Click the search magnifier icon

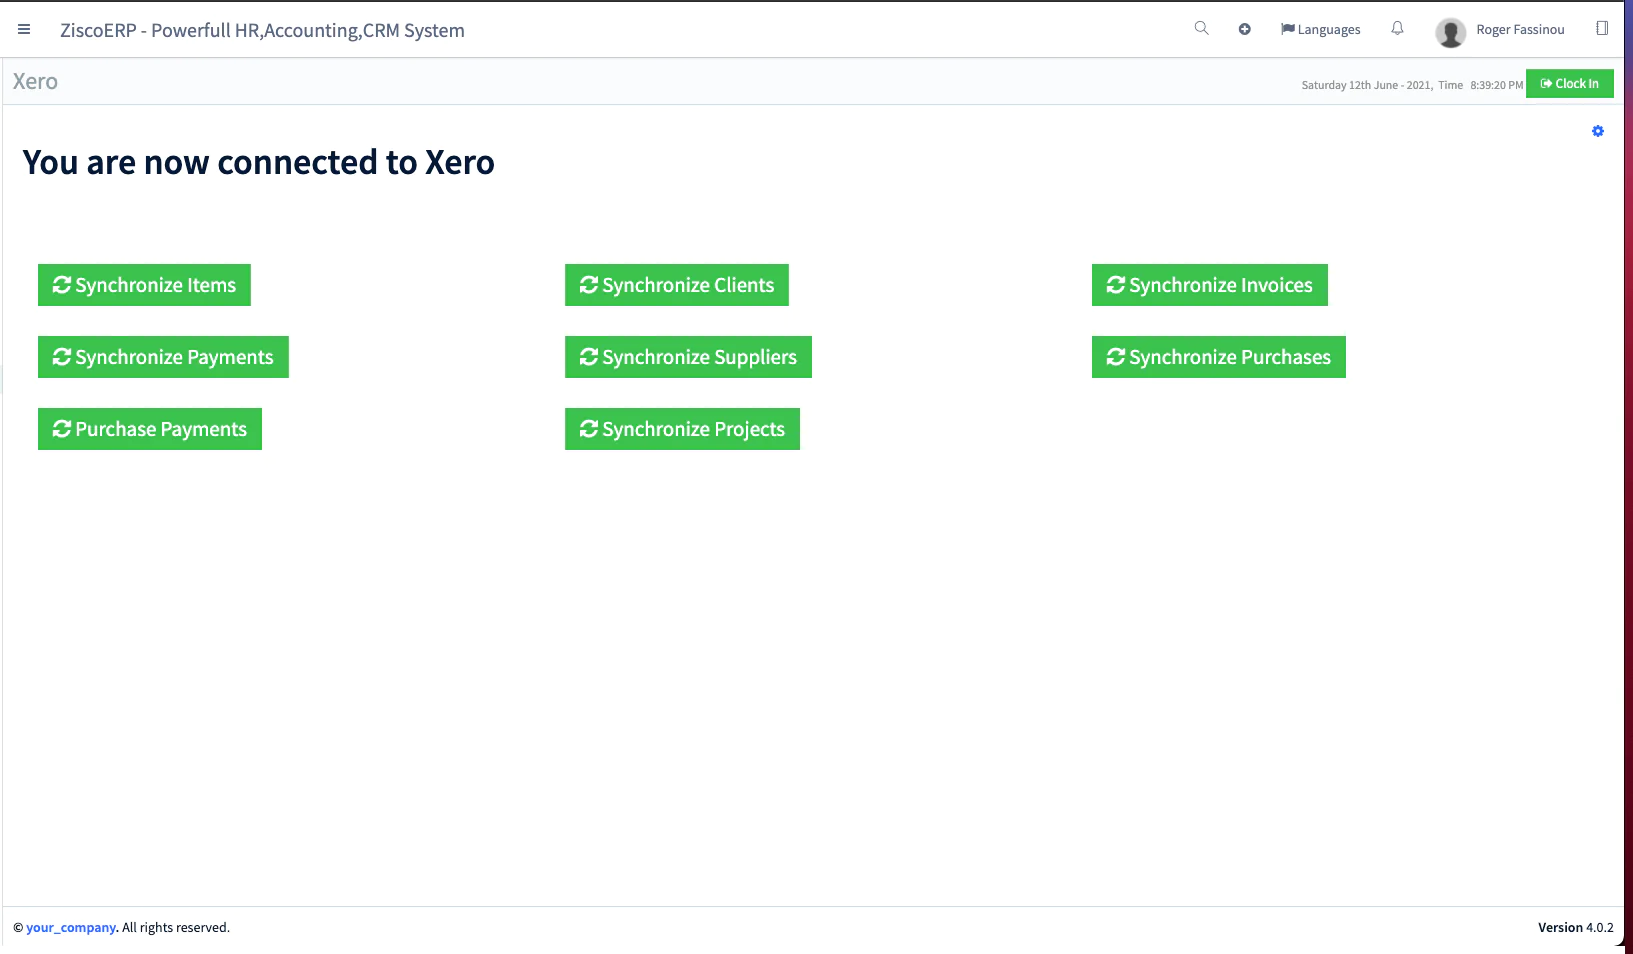pyautogui.click(x=1201, y=28)
